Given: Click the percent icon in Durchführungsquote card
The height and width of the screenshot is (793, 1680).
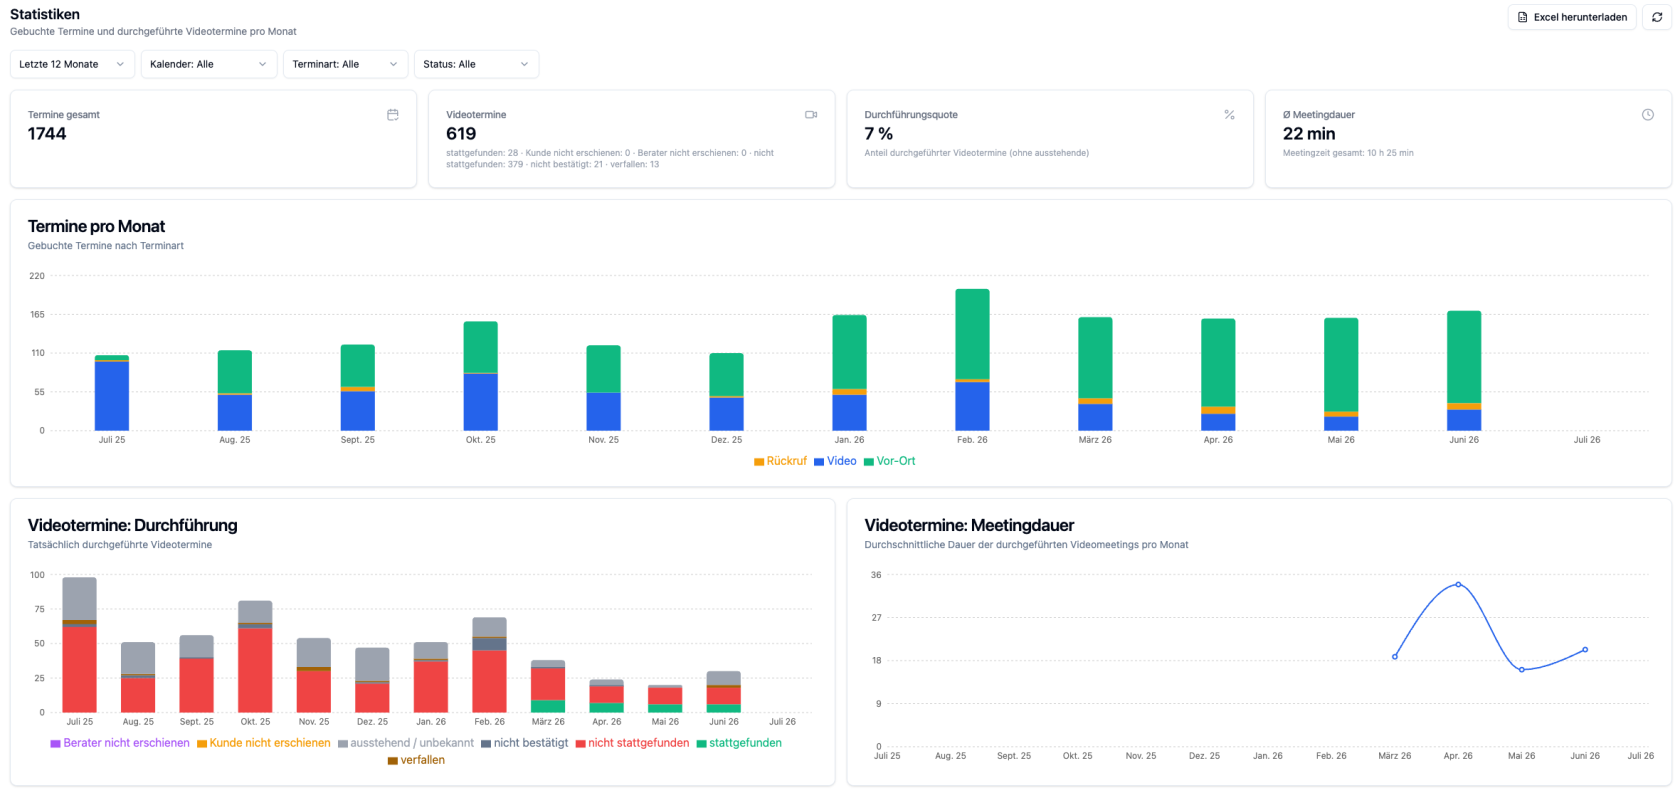Looking at the screenshot, I should (x=1229, y=115).
